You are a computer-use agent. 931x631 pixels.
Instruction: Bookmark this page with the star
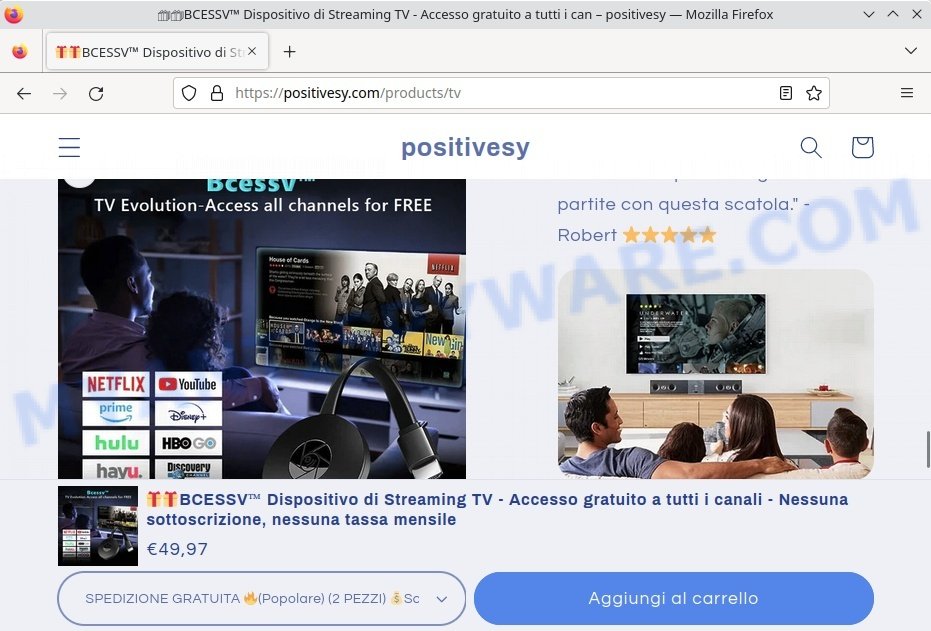coord(814,93)
